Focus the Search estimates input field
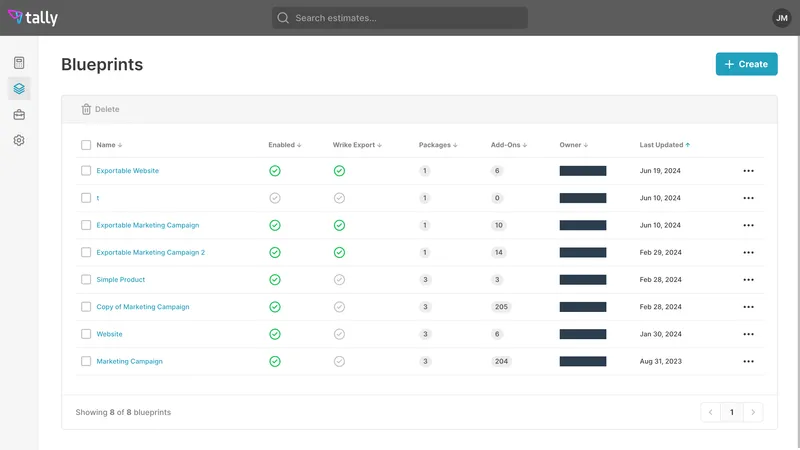 point(399,18)
